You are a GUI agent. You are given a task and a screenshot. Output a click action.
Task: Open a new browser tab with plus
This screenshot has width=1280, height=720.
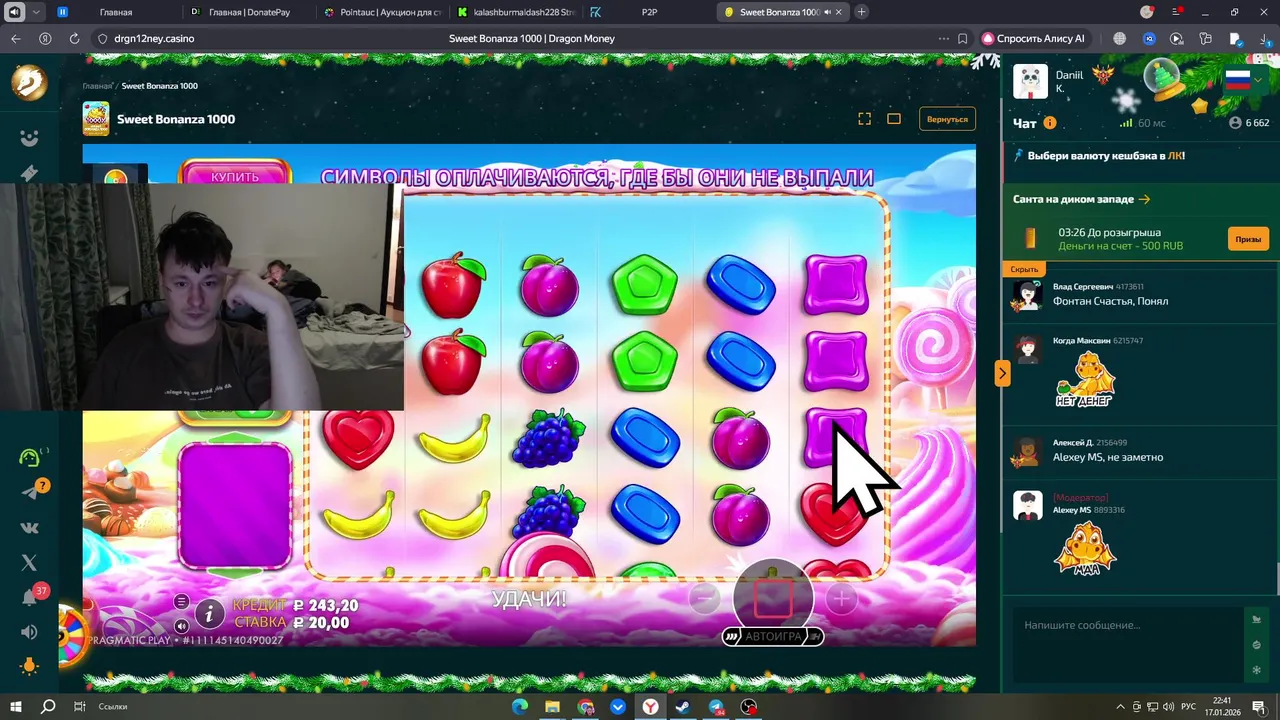coord(862,12)
